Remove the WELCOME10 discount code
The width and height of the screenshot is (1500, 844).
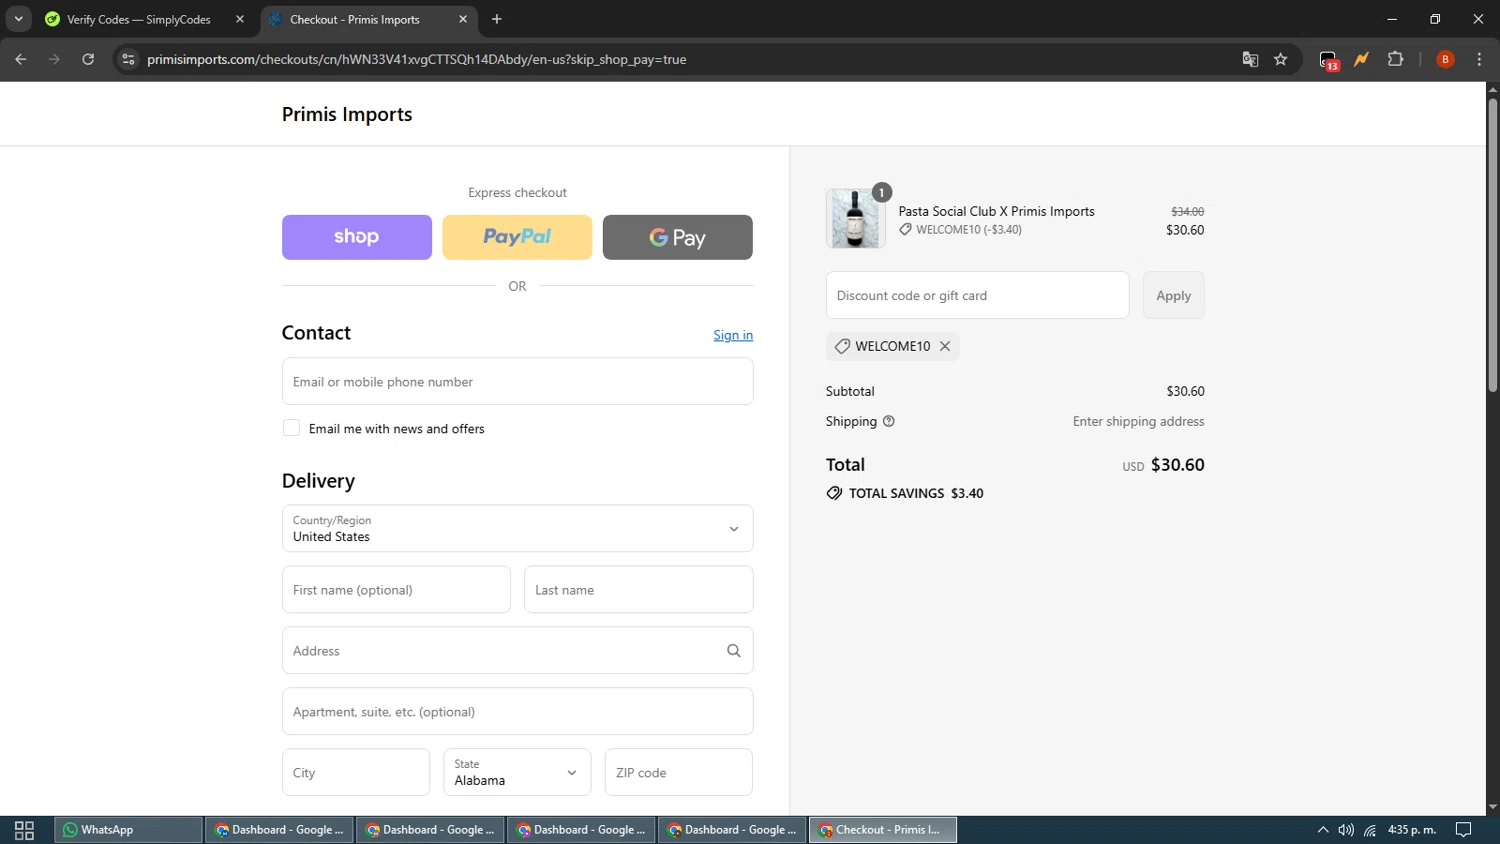(x=945, y=346)
